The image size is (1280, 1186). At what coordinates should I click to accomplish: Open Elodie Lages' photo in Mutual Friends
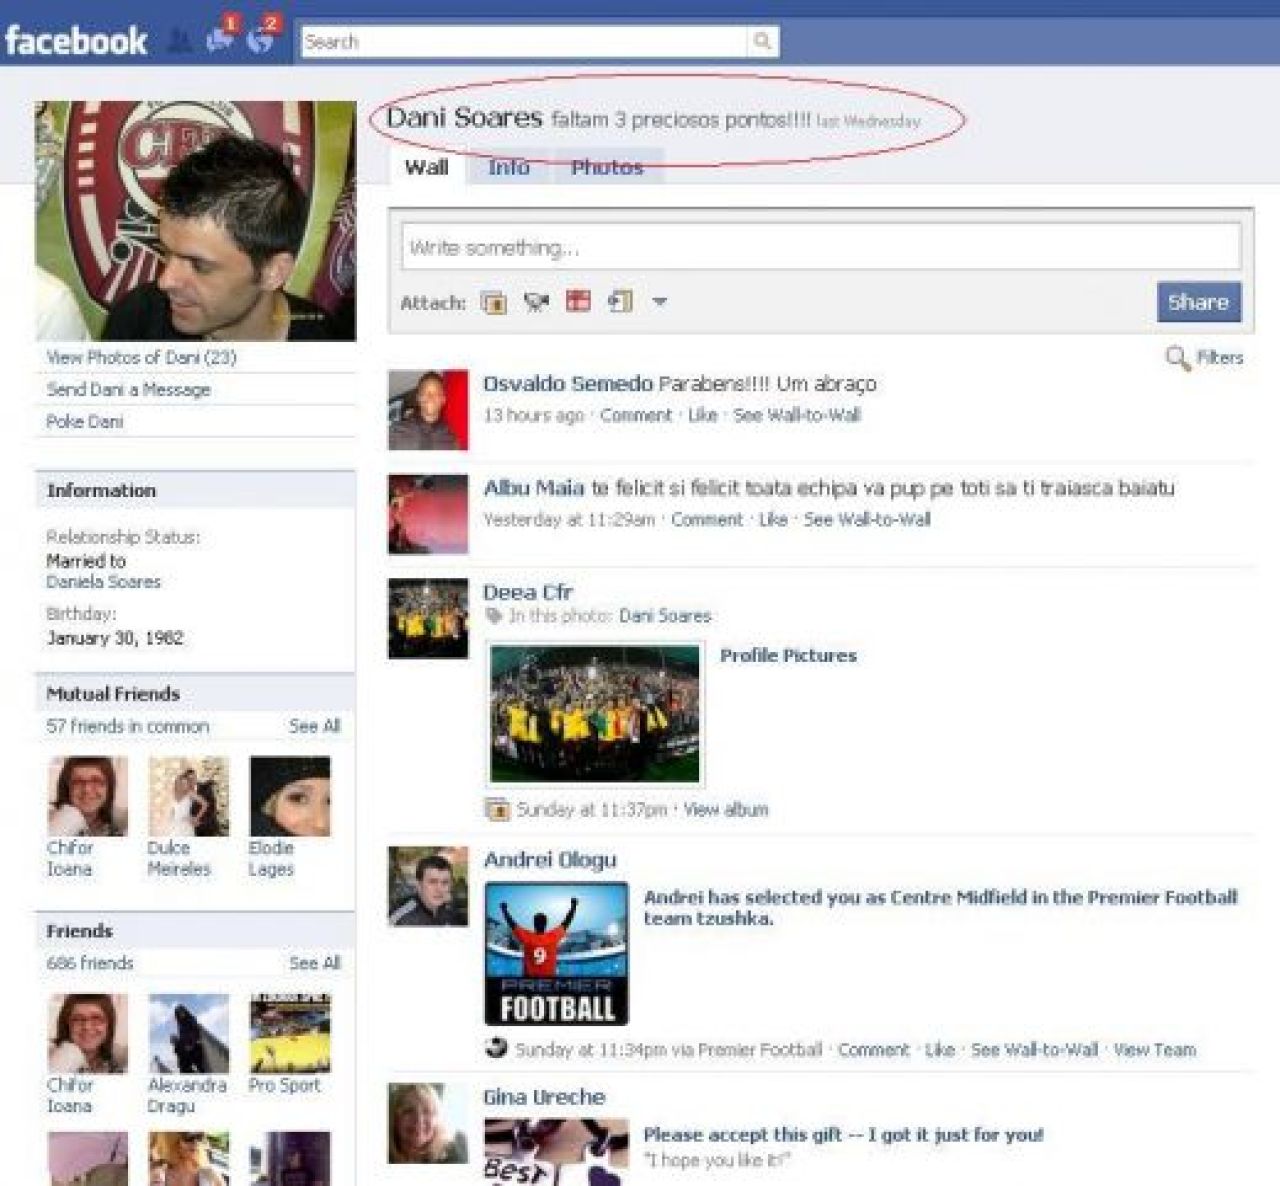tap(290, 796)
